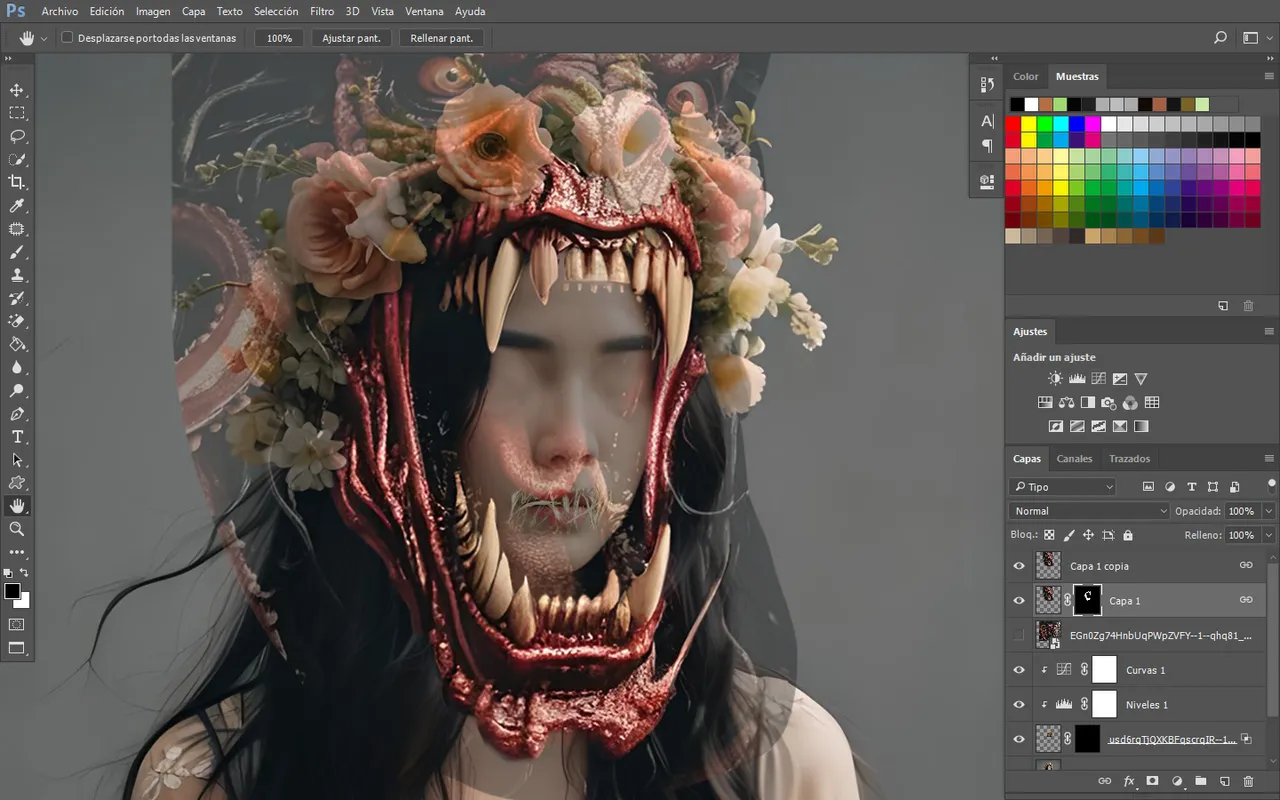The width and height of the screenshot is (1280, 800).
Task: Open the Muestras panel options menu
Action: 1269,76
